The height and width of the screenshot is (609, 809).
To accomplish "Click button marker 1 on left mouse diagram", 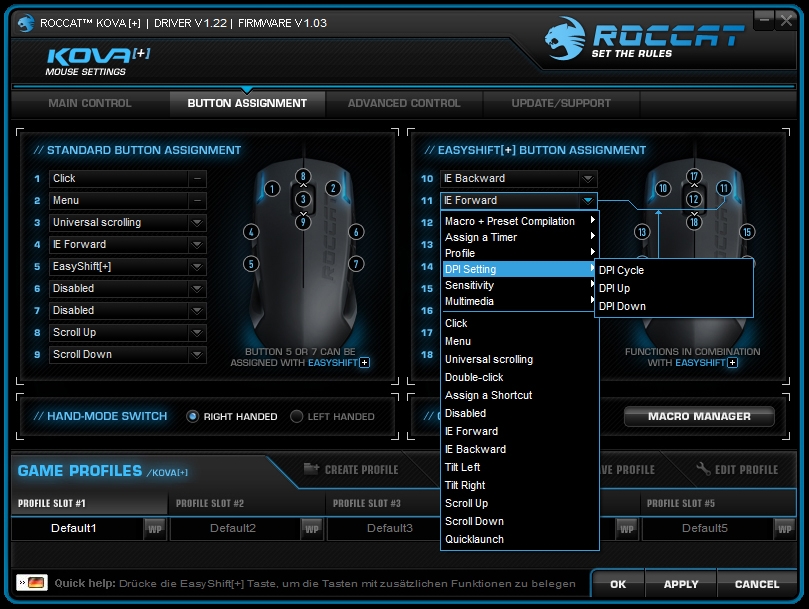I will click(272, 188).
